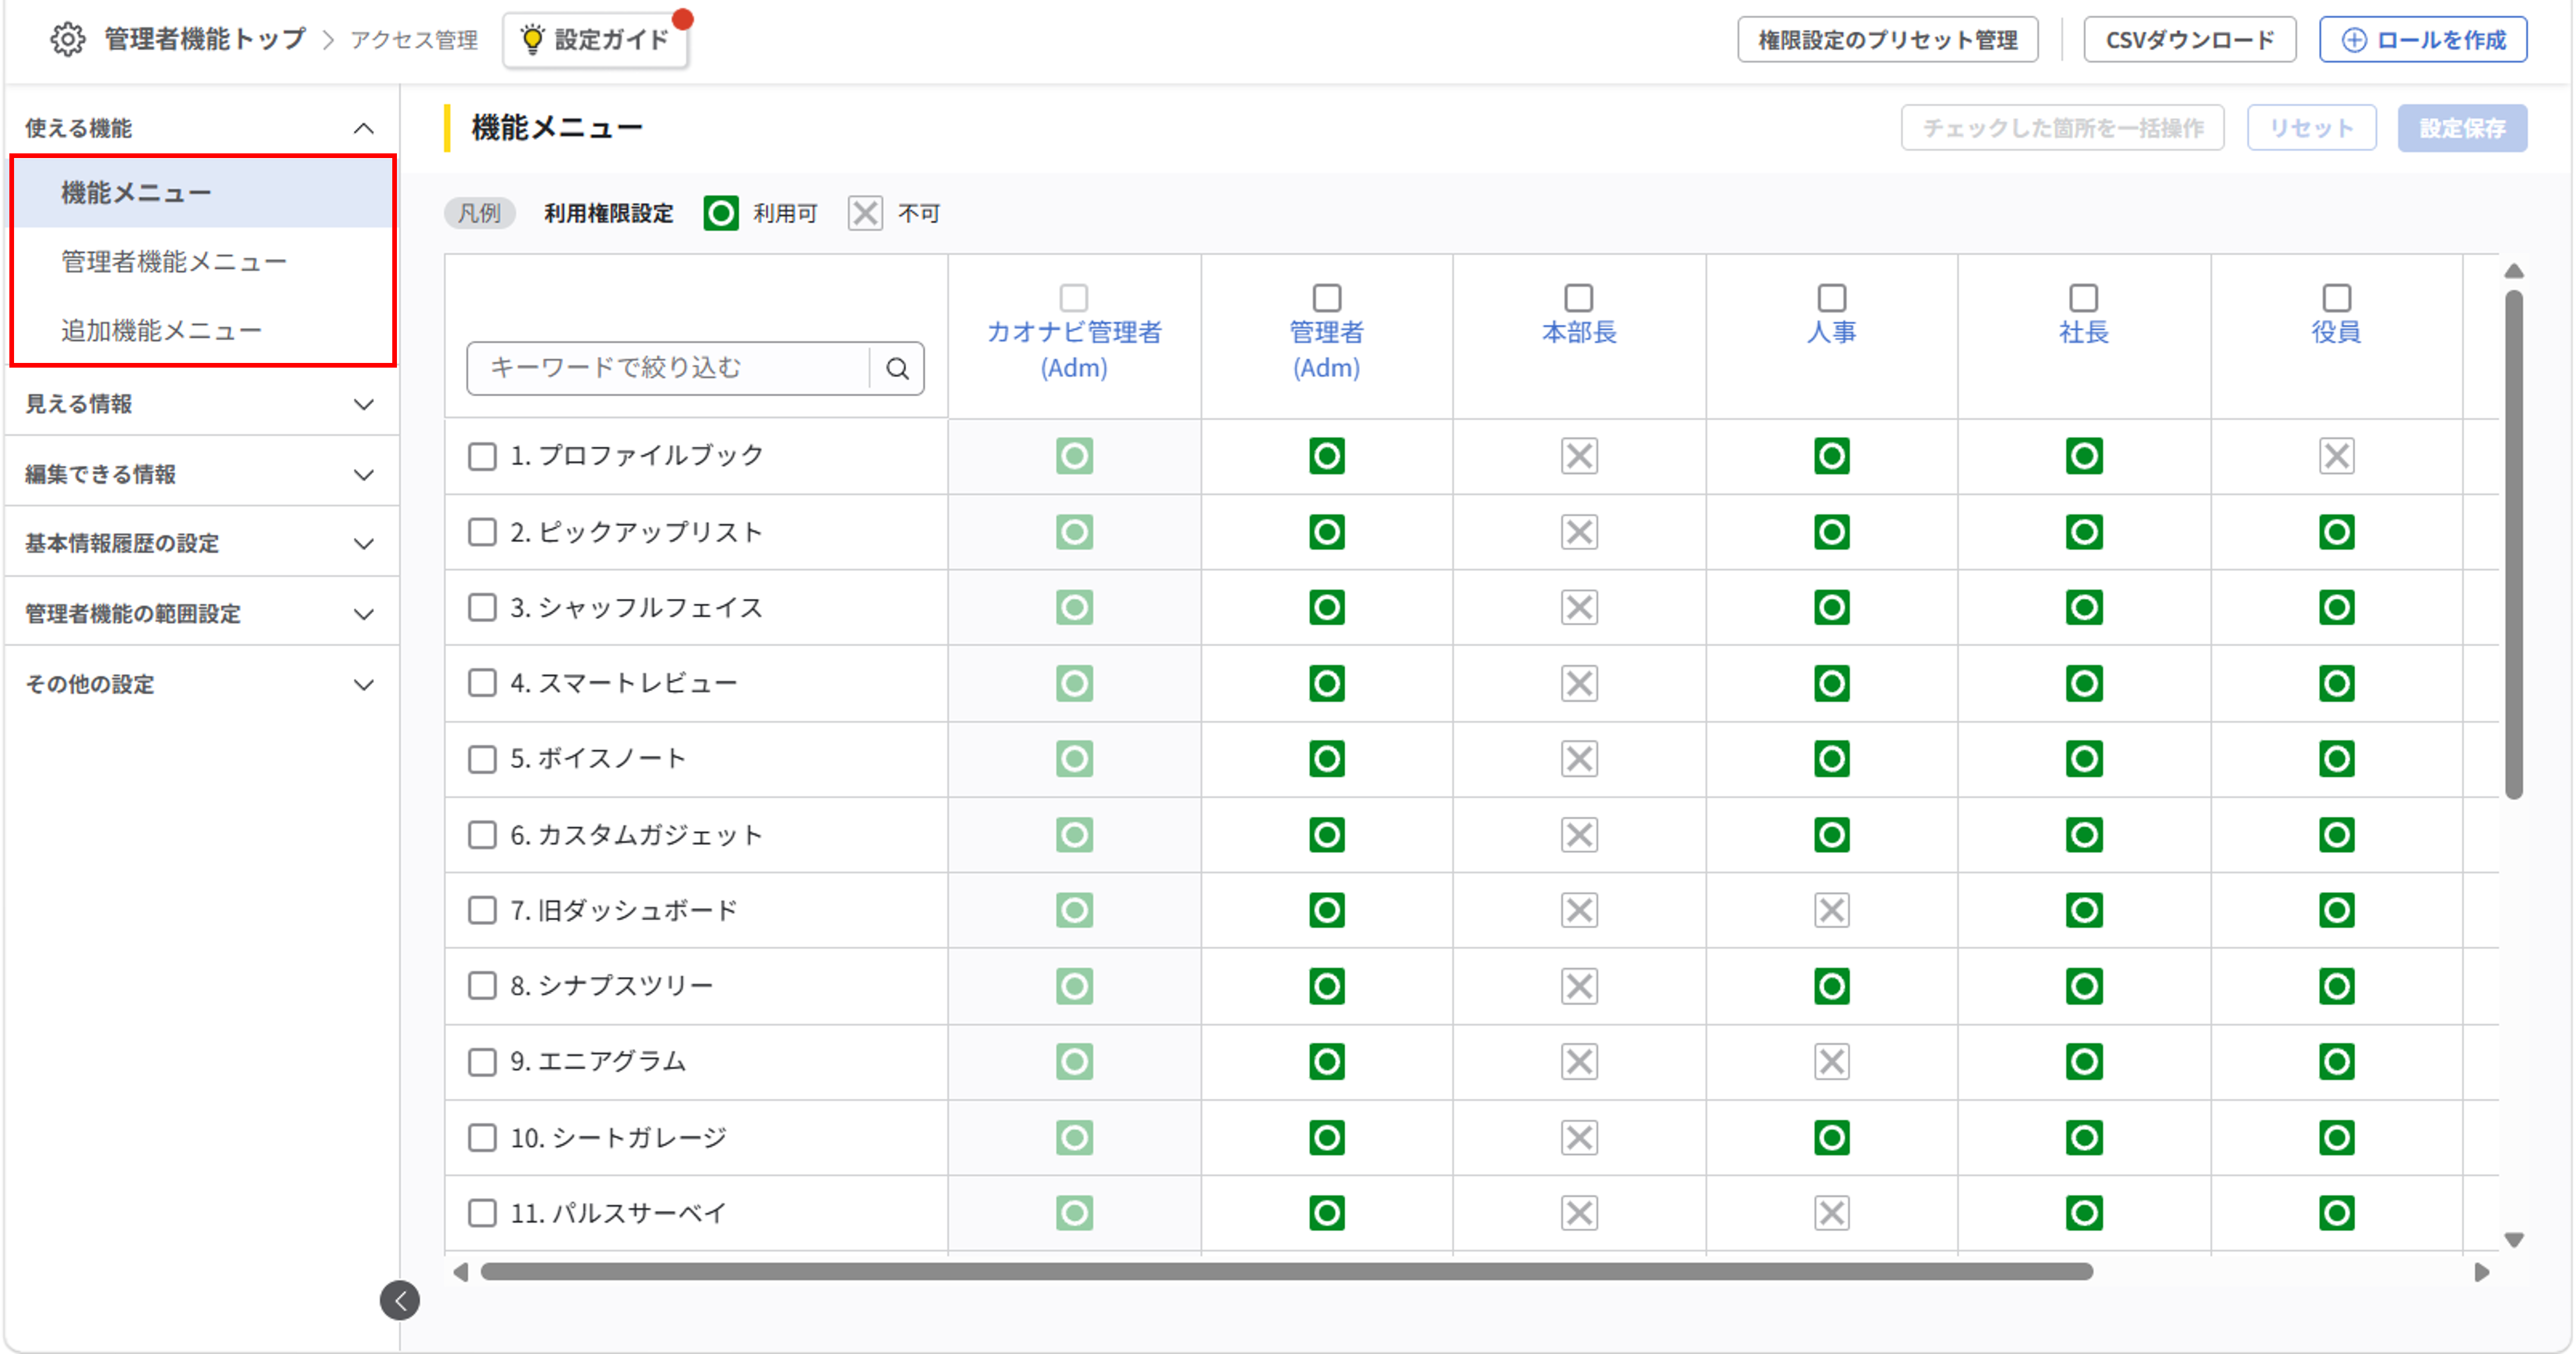Viewport: 2576px width, 1354px height.
Task: Focus the キーワードで絞り込む search field
Action: (x=668, y=368)
